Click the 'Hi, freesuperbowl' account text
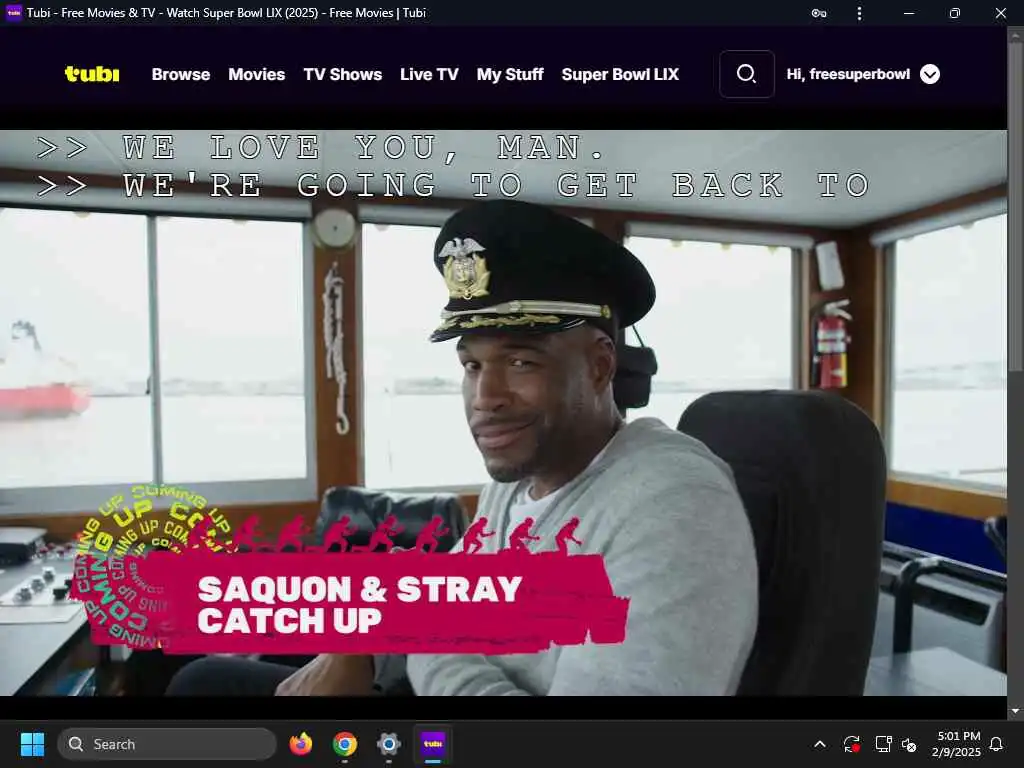 click(848, 74)
